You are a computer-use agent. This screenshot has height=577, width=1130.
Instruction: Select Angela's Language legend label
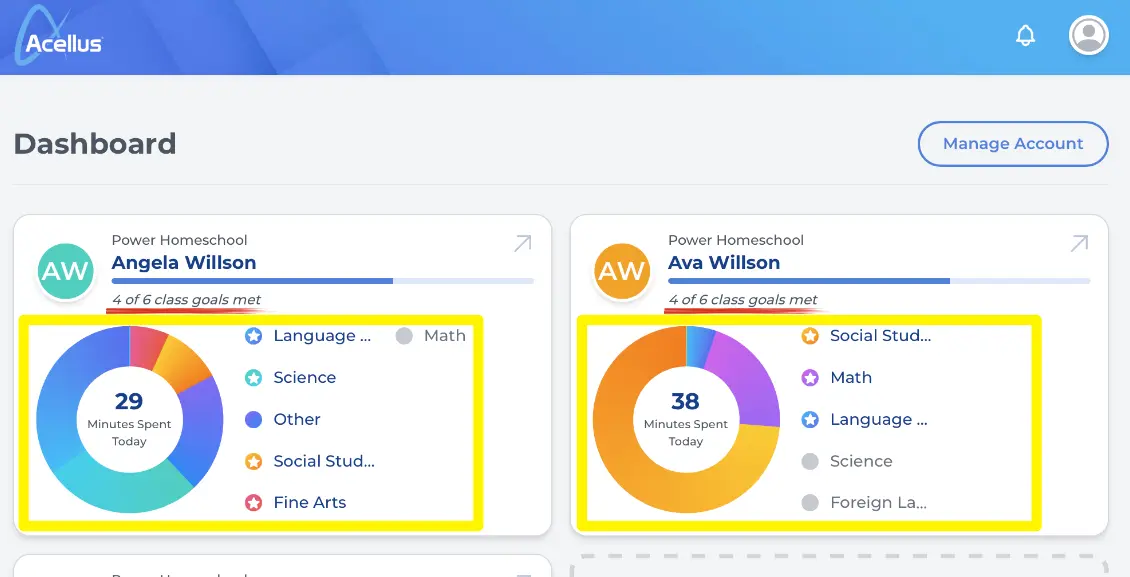(322, 336)
